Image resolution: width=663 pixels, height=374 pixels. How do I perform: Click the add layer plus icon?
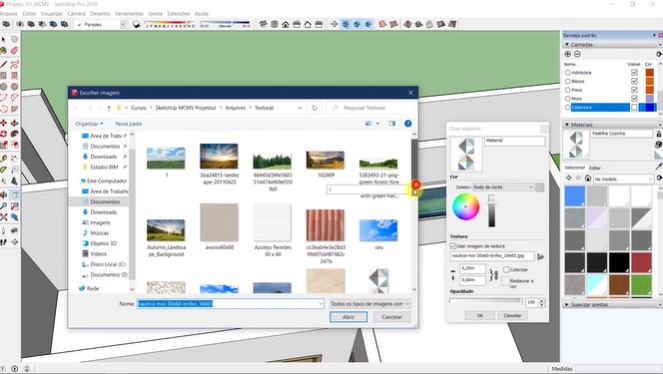pyautogui.click(x=568, y=54)
